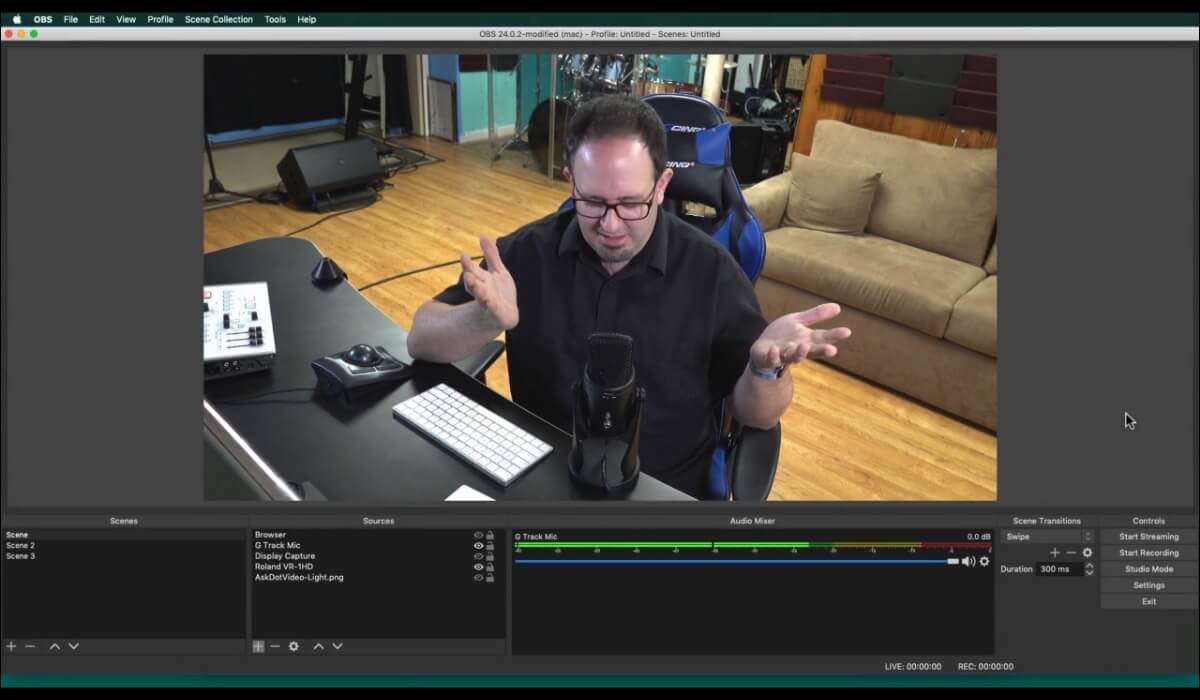Adjust G Track Mic volume slider
The height and width of the screenshot is (700, 1200).
point(736,561)
